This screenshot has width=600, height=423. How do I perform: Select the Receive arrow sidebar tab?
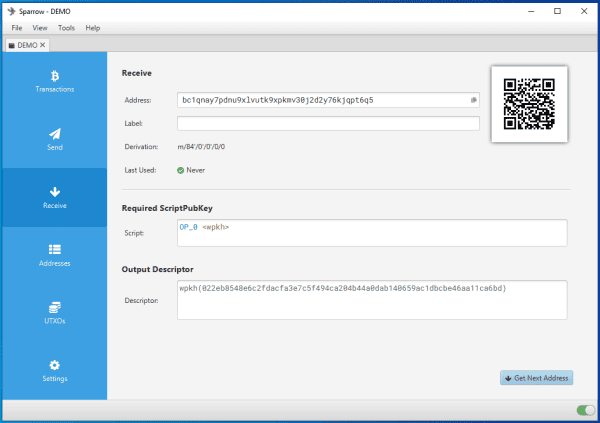(54, 197)
